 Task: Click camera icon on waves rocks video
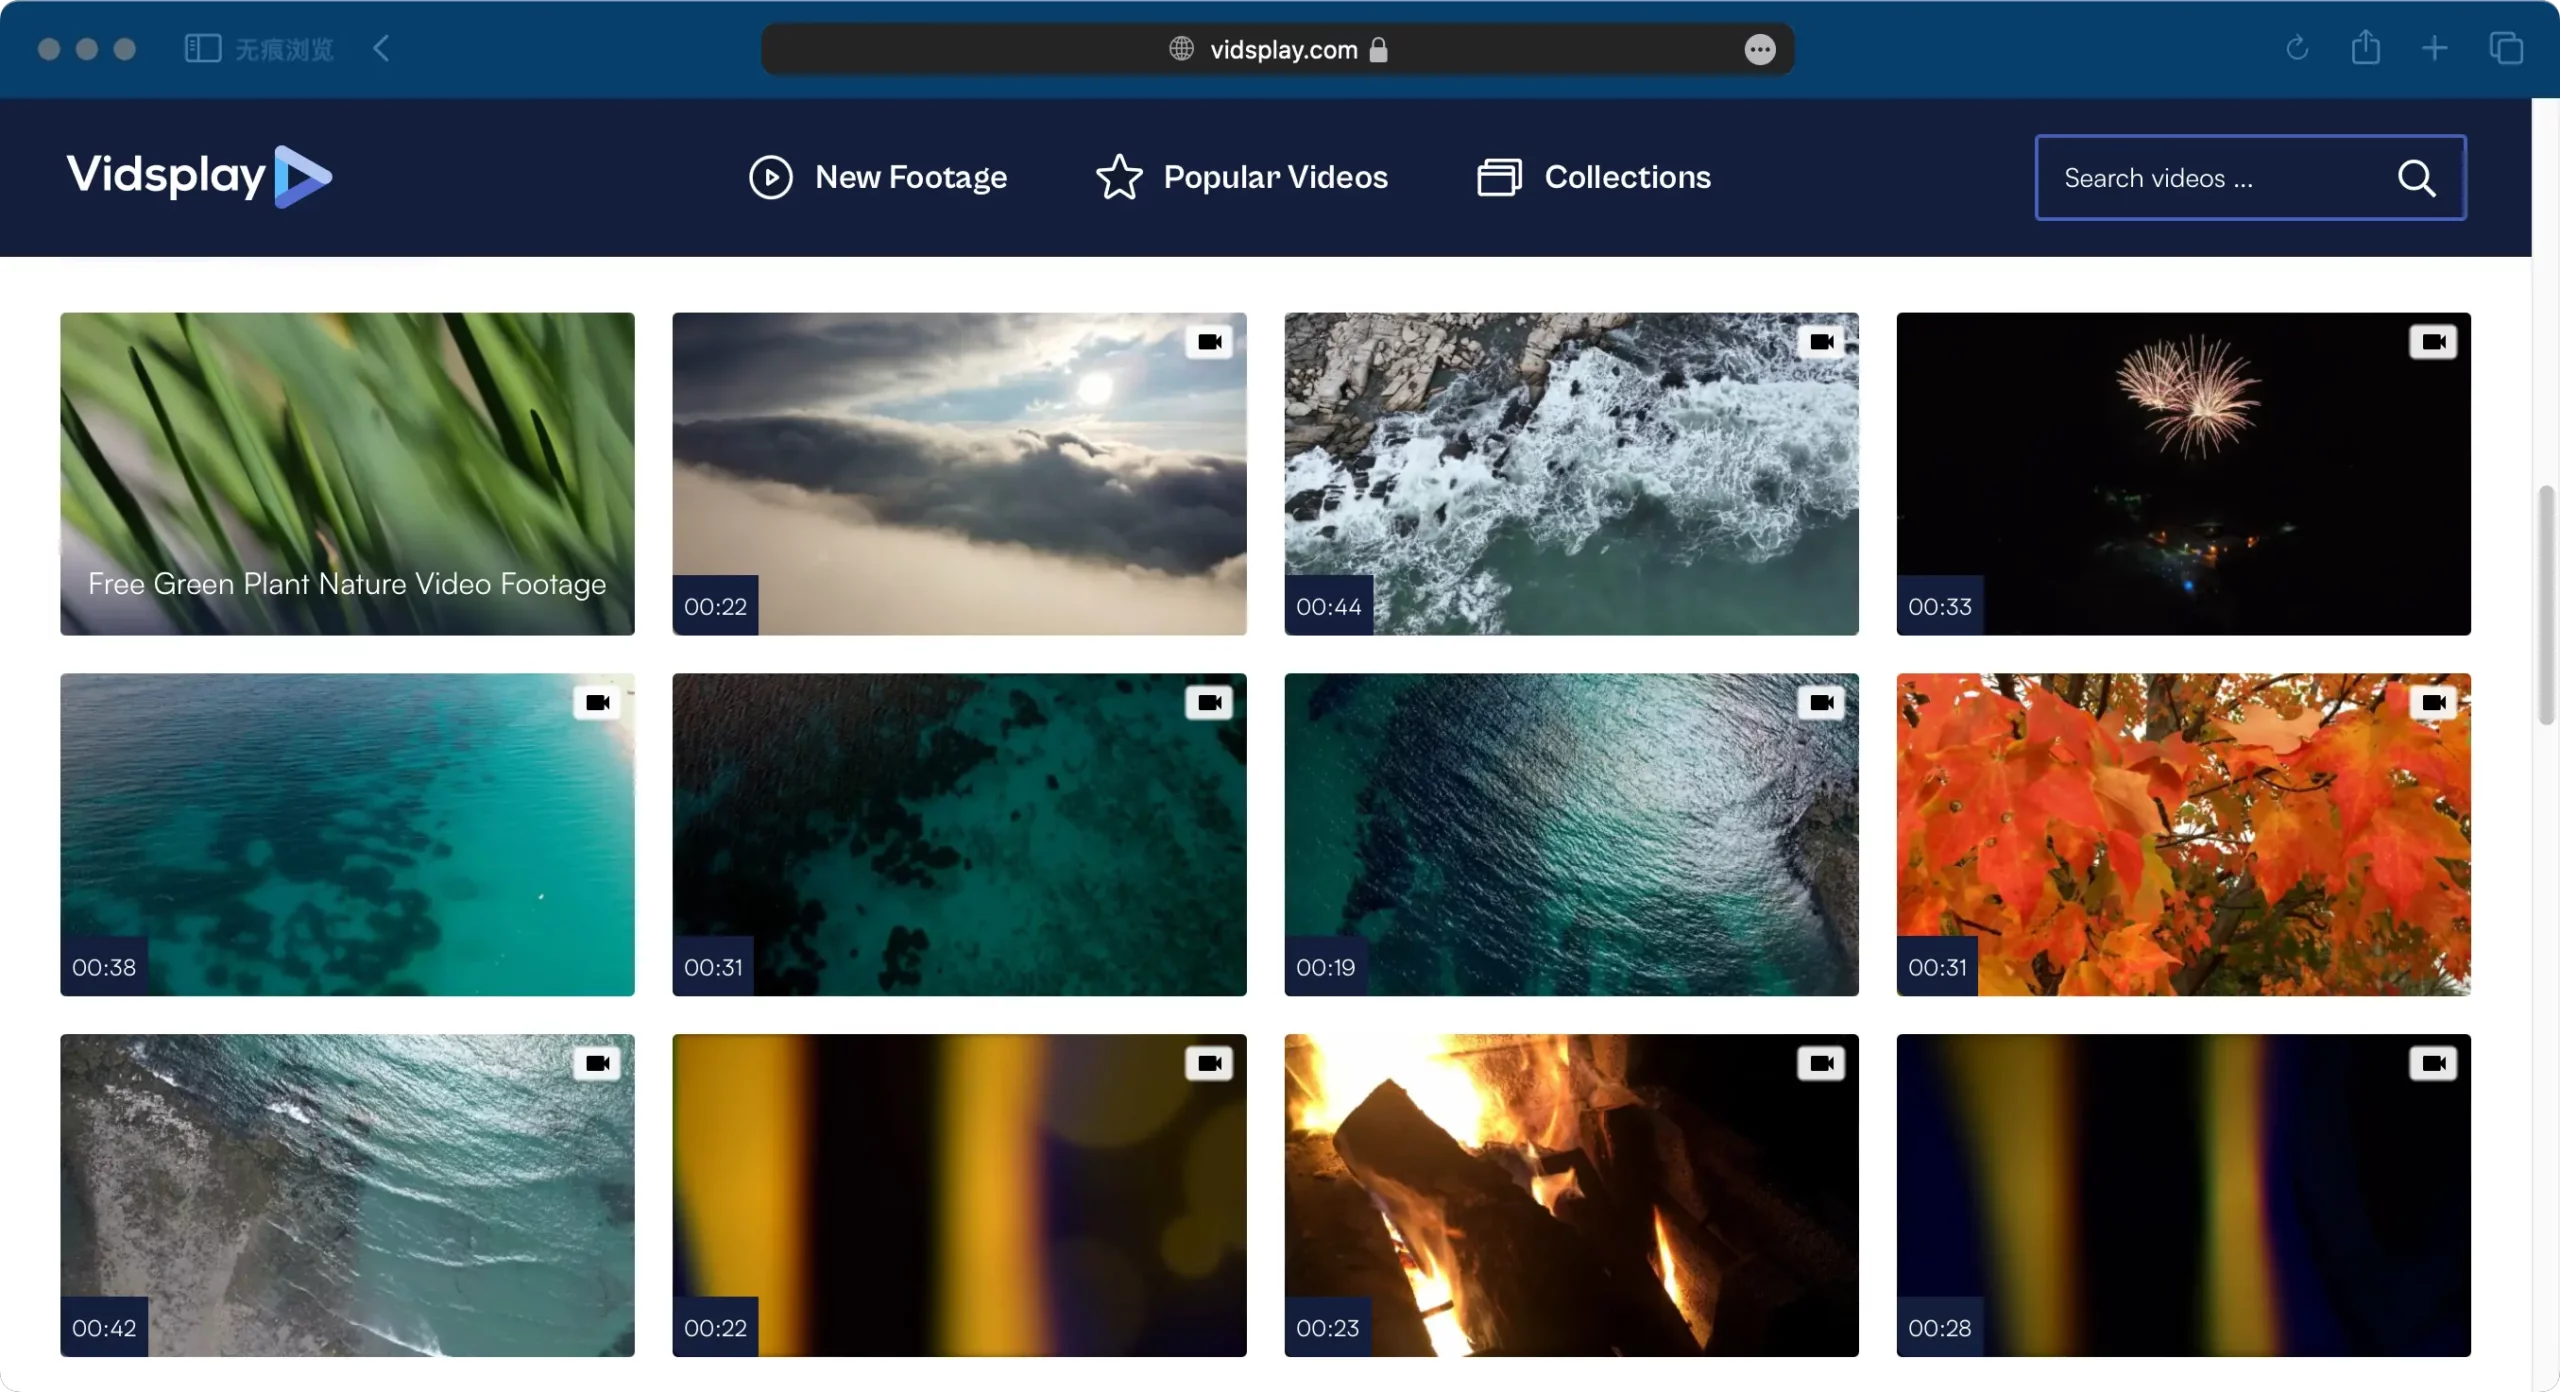1821,342
